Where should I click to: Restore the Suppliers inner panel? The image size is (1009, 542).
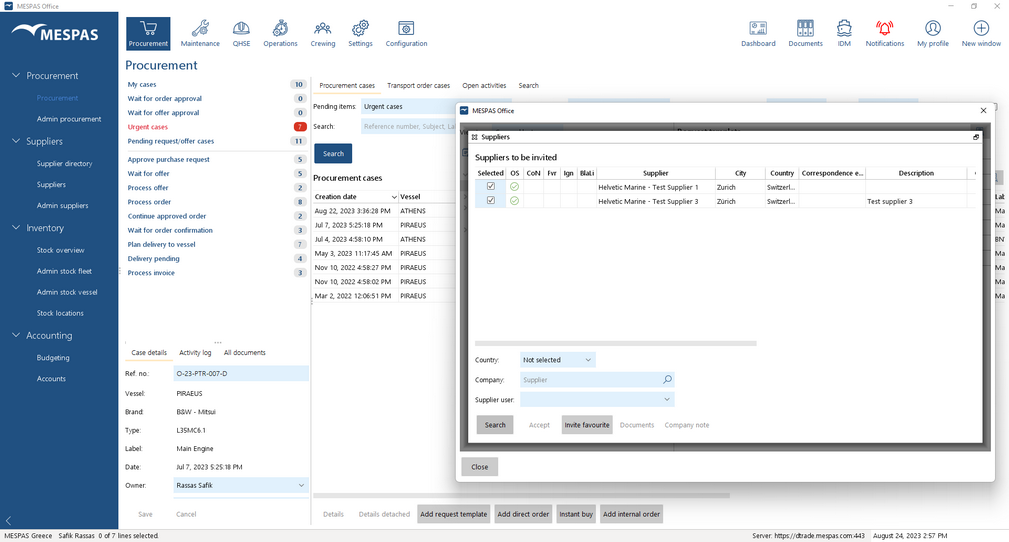point(976,137)
